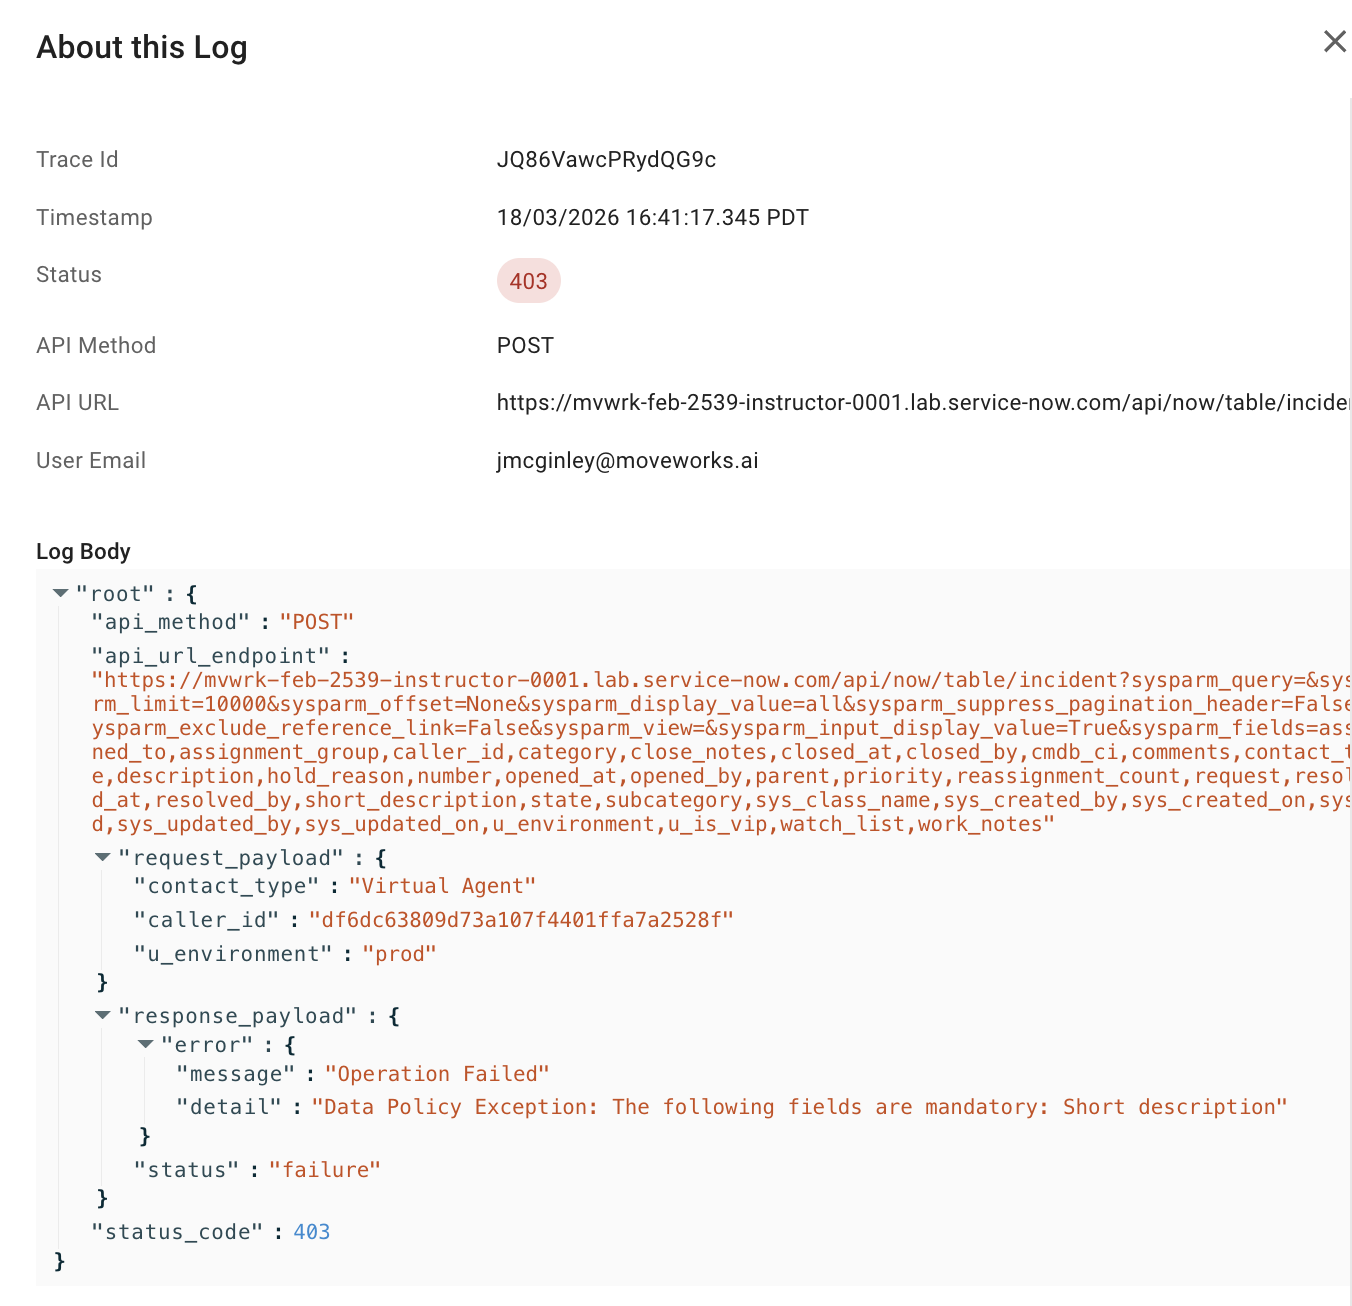Select the Trace Id value JQ86VawcPRydQG9c
Image resolution: width=1352 pixels, height=1306 pixels.
coord(606,160)
